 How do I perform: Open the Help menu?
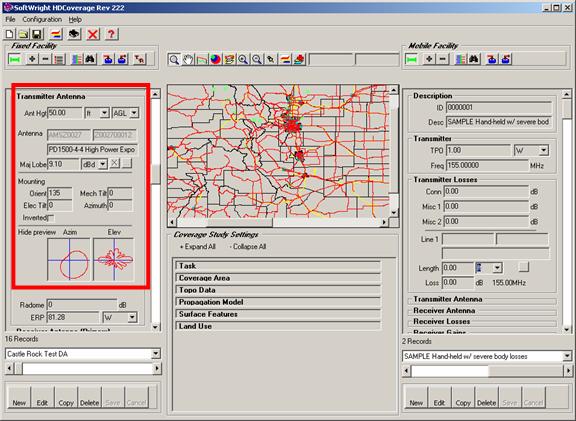tap(75, 19)
